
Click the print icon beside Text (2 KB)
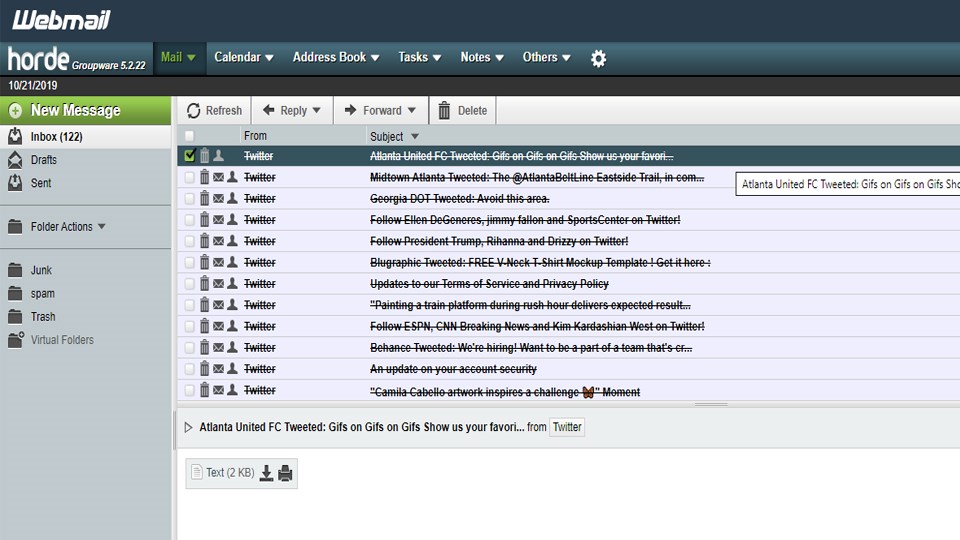coord(285,473)
